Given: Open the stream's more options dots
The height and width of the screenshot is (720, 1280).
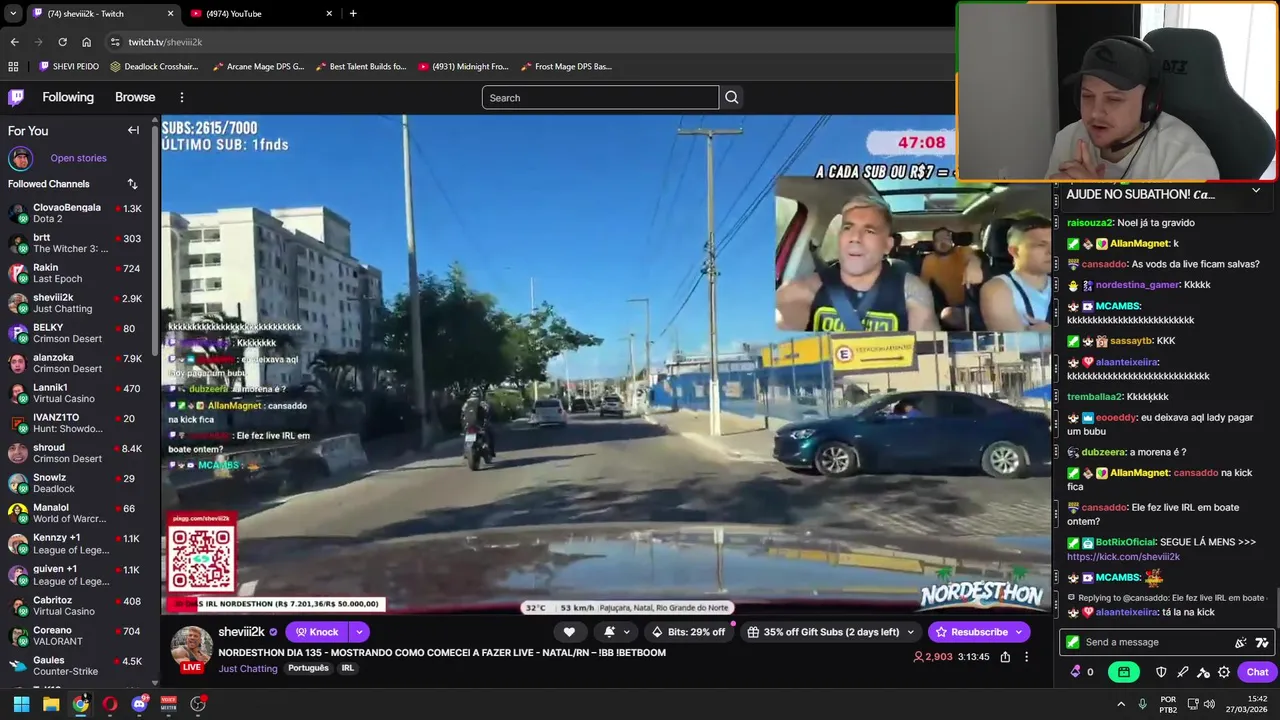Looking at the screenshot, I should [1026, 657].
